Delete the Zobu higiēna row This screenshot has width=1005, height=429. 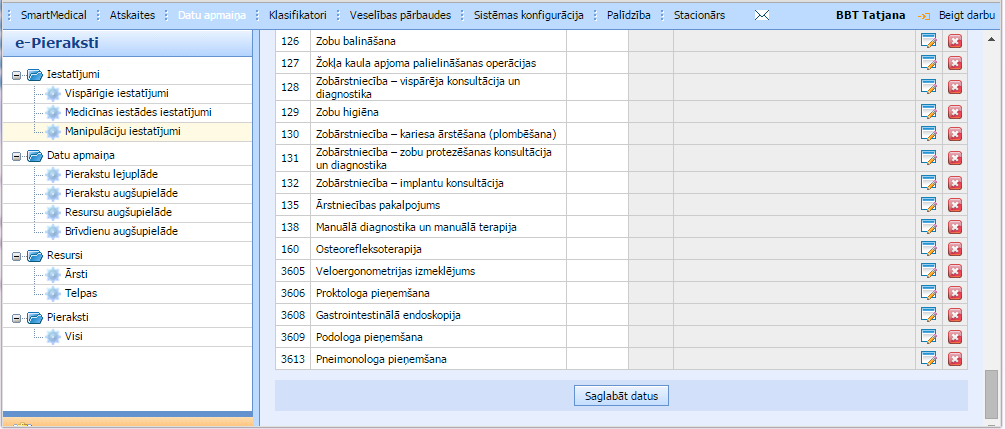[955, 112]
